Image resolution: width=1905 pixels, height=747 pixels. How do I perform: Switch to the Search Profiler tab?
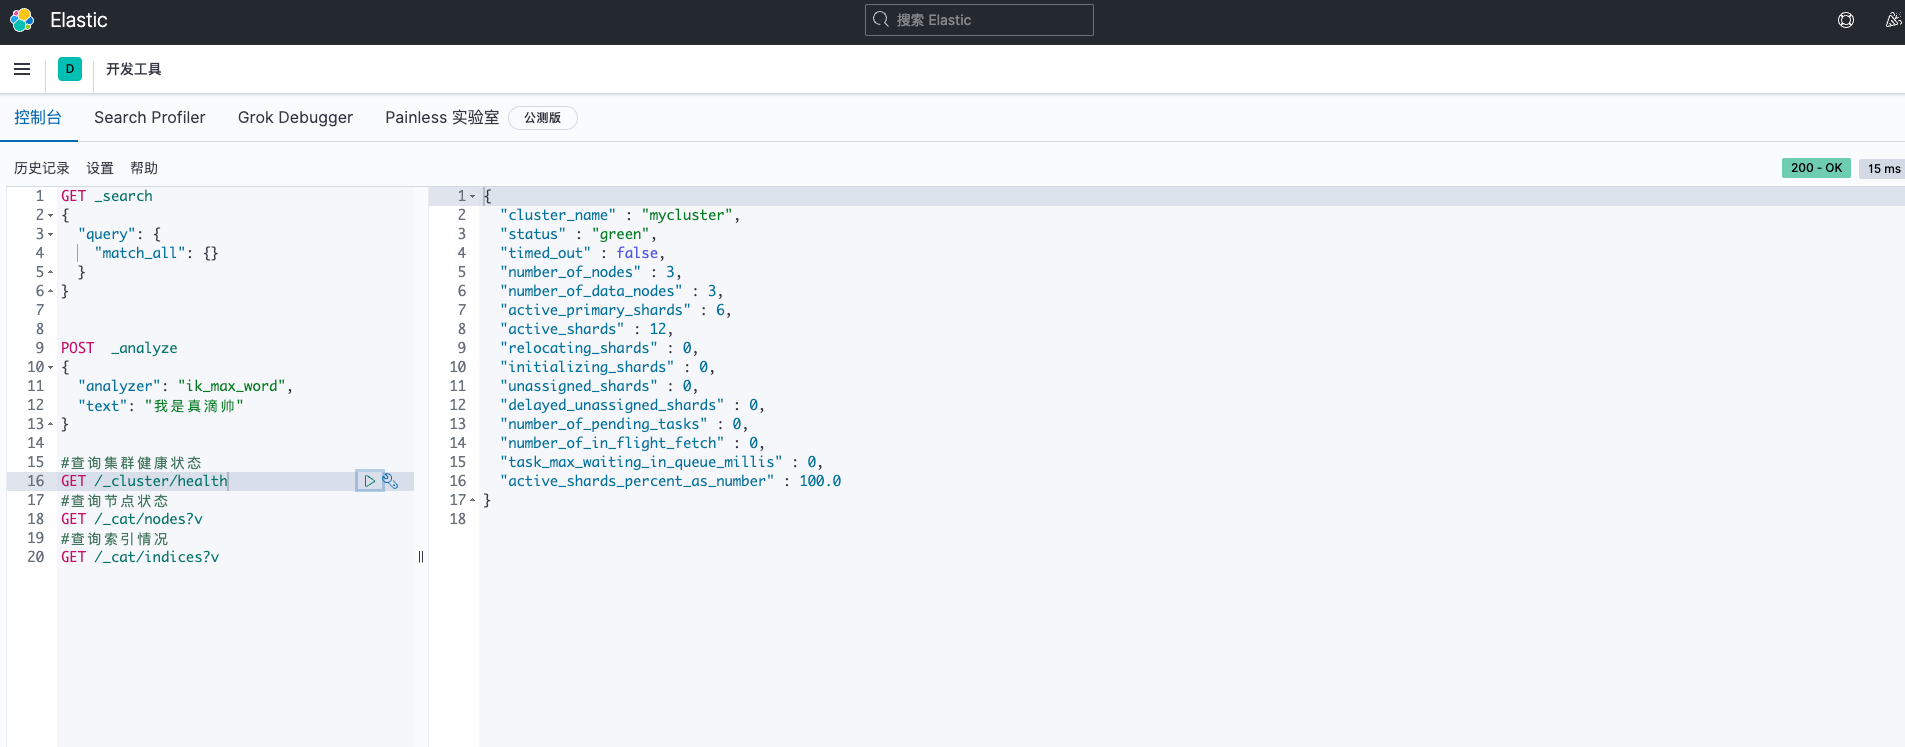150,117
